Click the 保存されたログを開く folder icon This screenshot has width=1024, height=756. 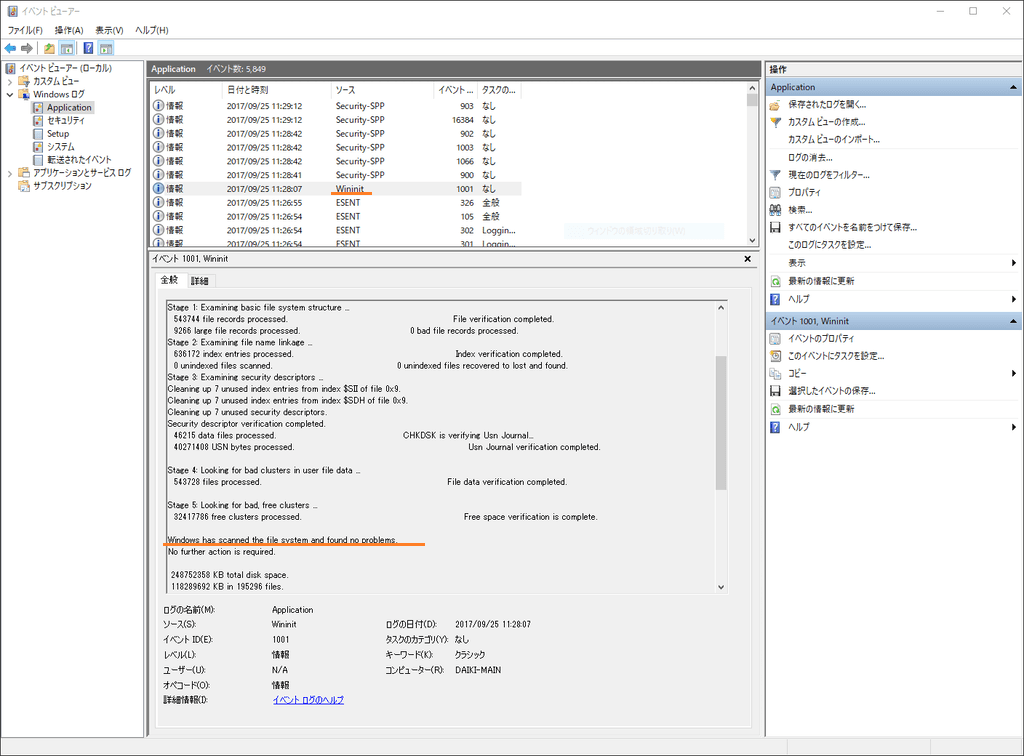click(x=775, y=104)
